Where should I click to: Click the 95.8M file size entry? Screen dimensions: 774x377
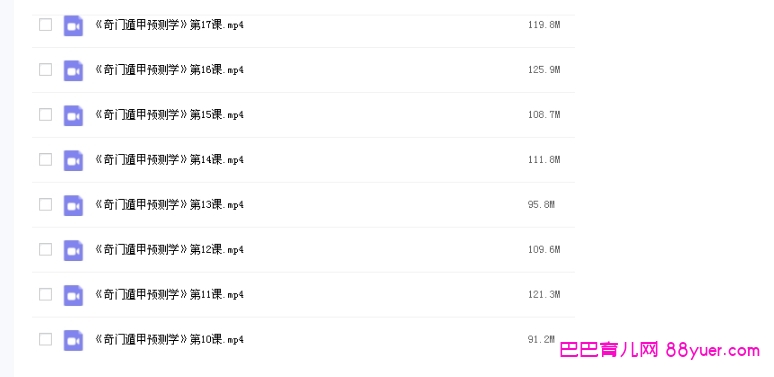click(541, 204)
